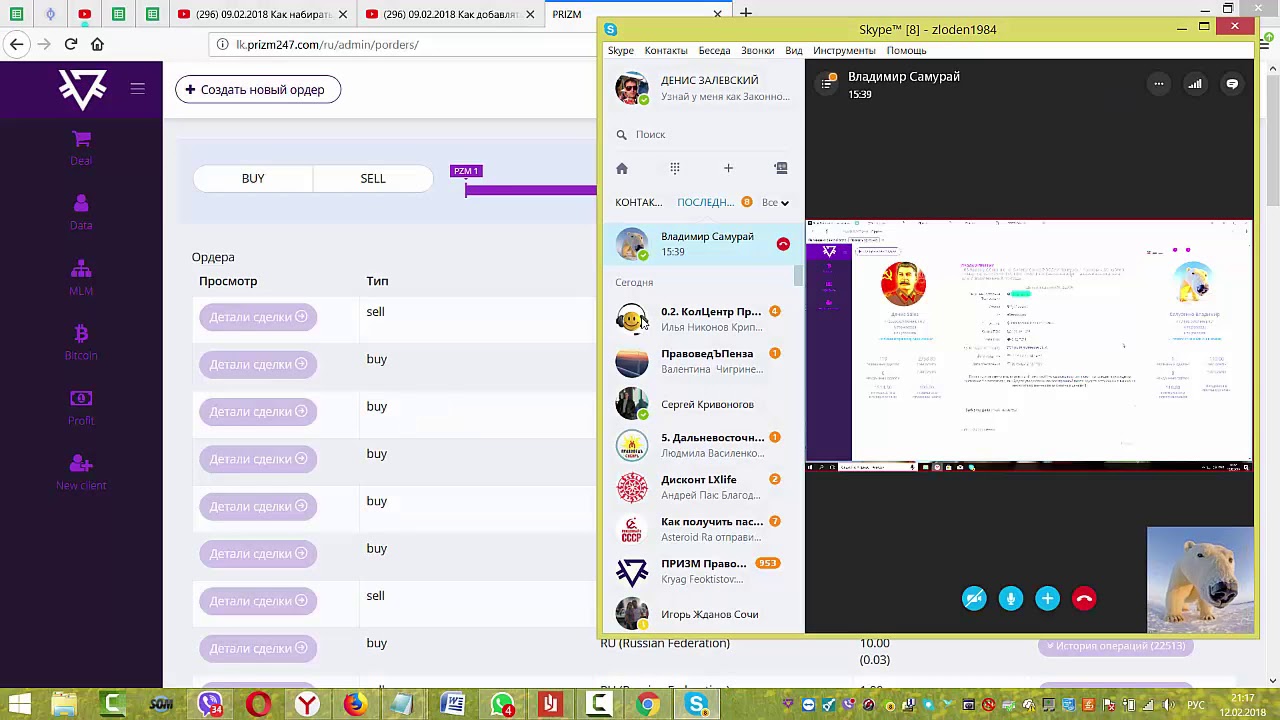Open Bitcoin icon in sidebar
This screenshot has width=1280, height=720.
(x=81, y=333)
